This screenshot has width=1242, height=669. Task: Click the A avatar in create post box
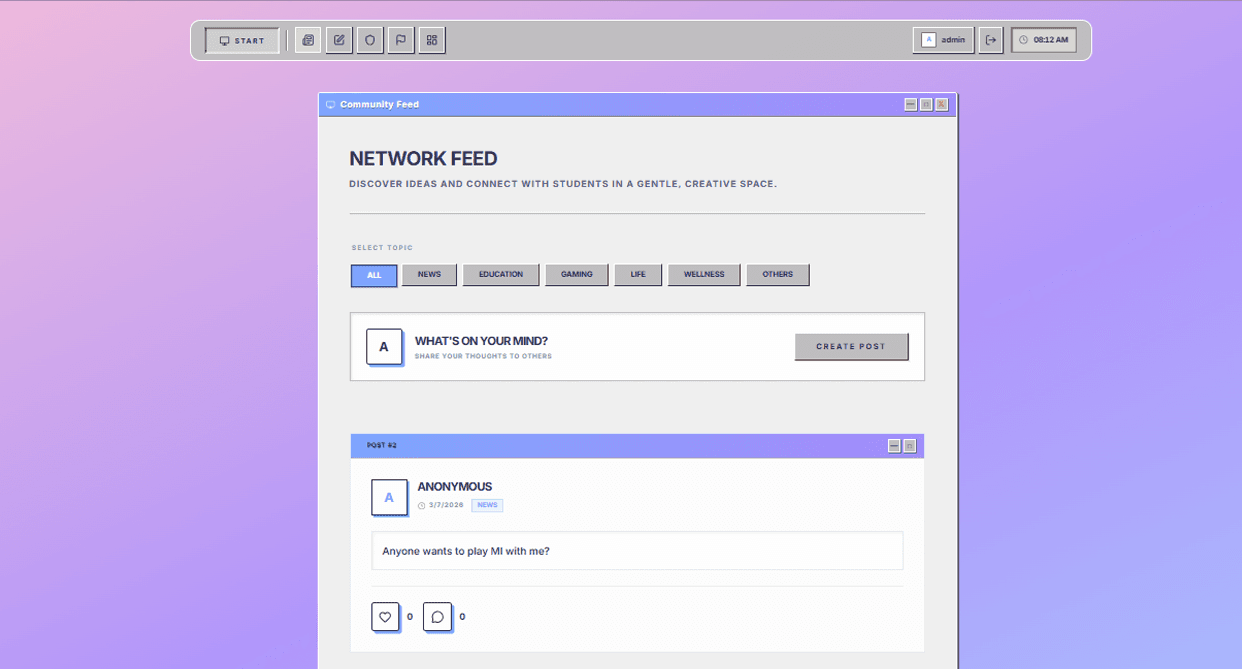pyautogui.click(x=384, y=347)
